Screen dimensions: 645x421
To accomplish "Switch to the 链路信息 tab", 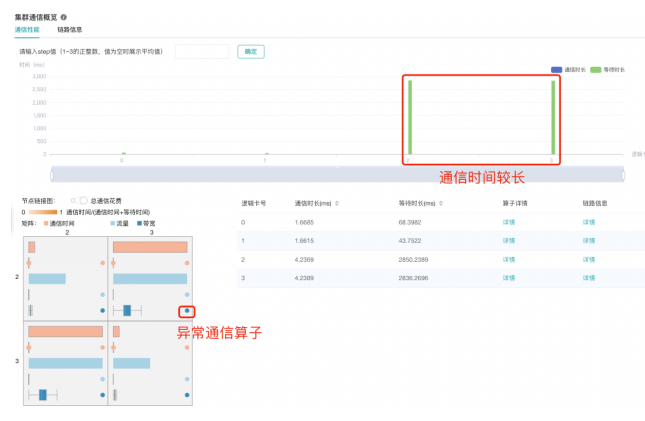I will (70, 30).
